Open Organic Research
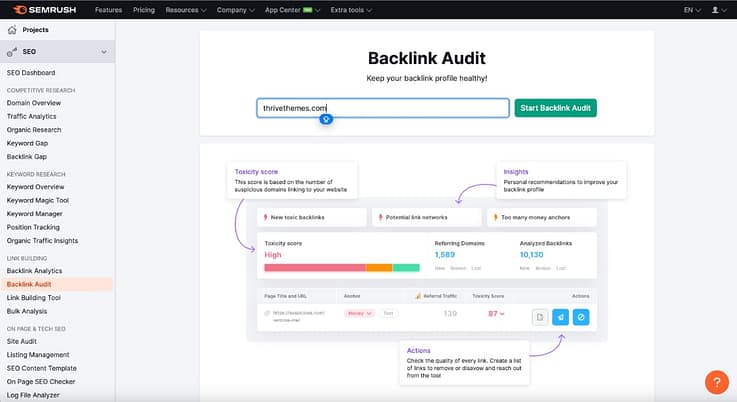The image size is (737, 402). coord(34,130)
